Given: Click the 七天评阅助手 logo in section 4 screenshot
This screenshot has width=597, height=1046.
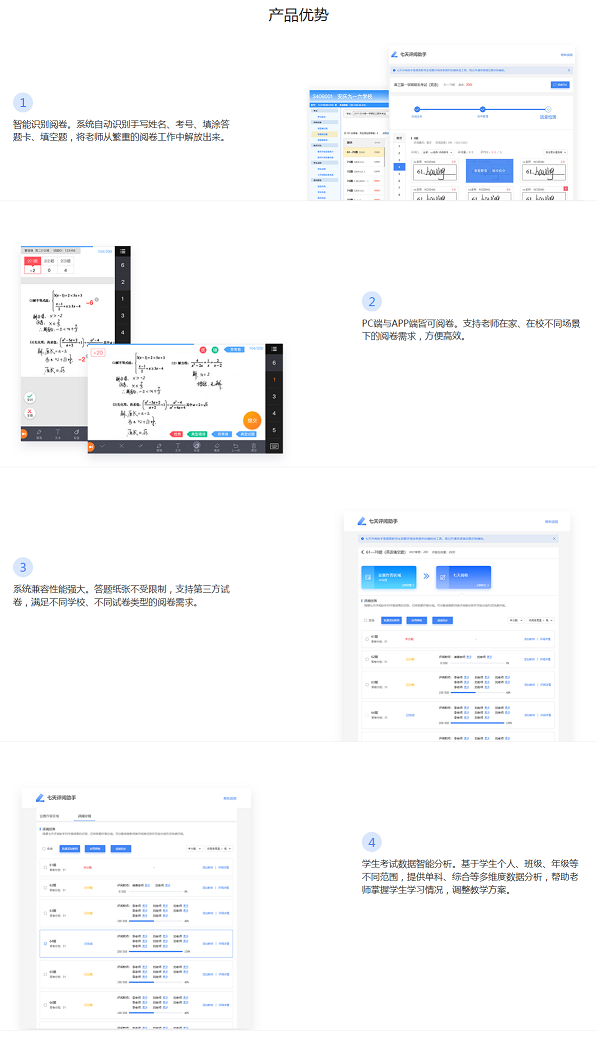Looking at the screenshot, I should click(55, 798).
